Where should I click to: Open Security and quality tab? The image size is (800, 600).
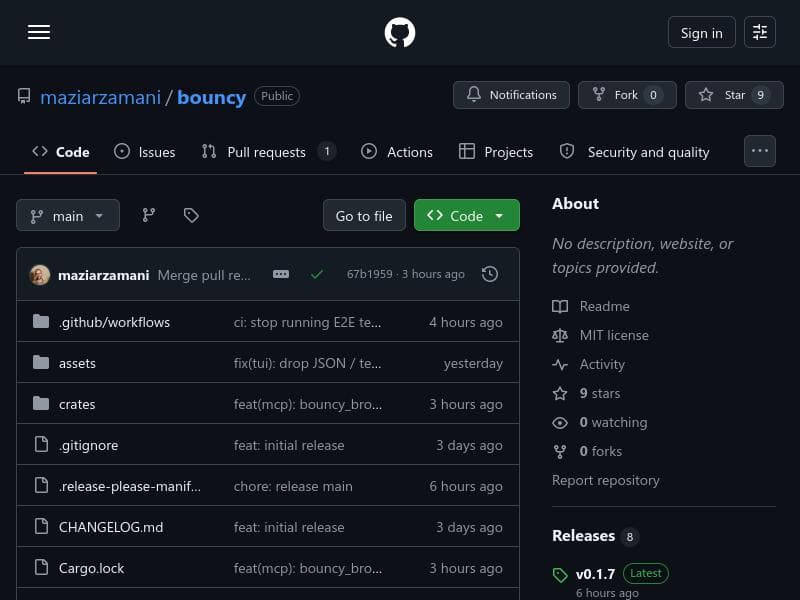pos(634,152)
